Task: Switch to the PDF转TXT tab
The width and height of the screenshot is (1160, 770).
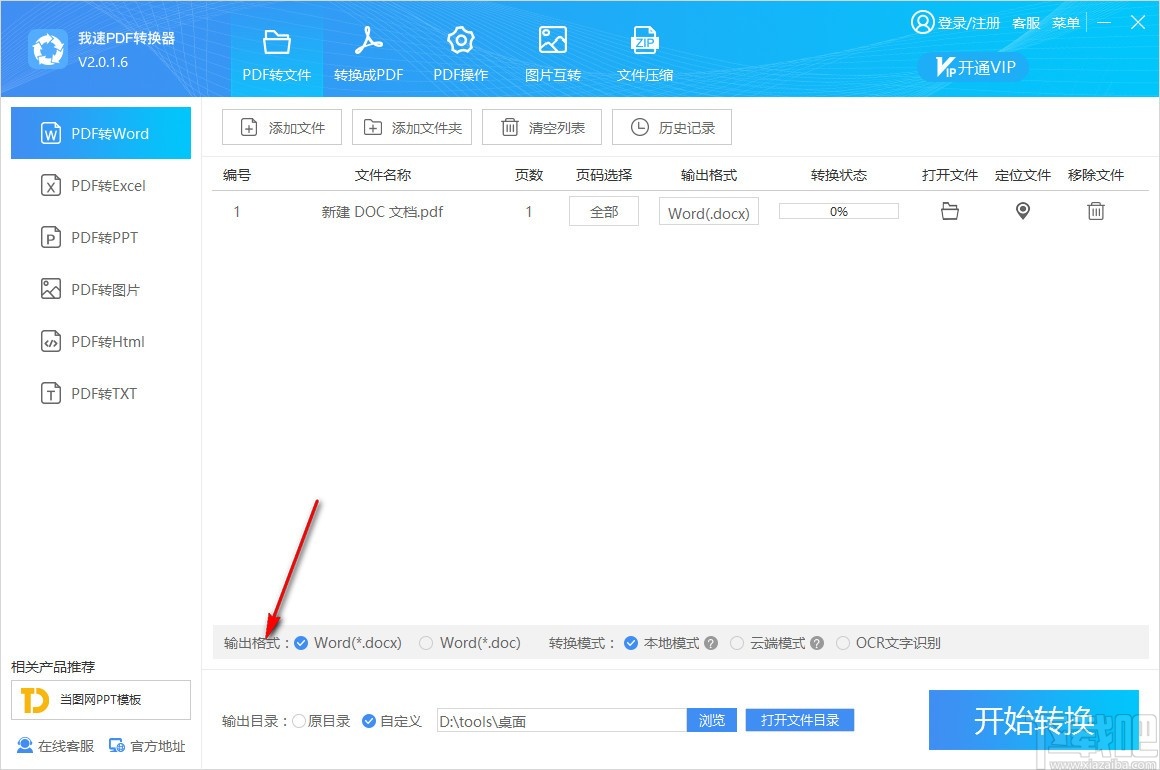Action: (x=100, y=393)
